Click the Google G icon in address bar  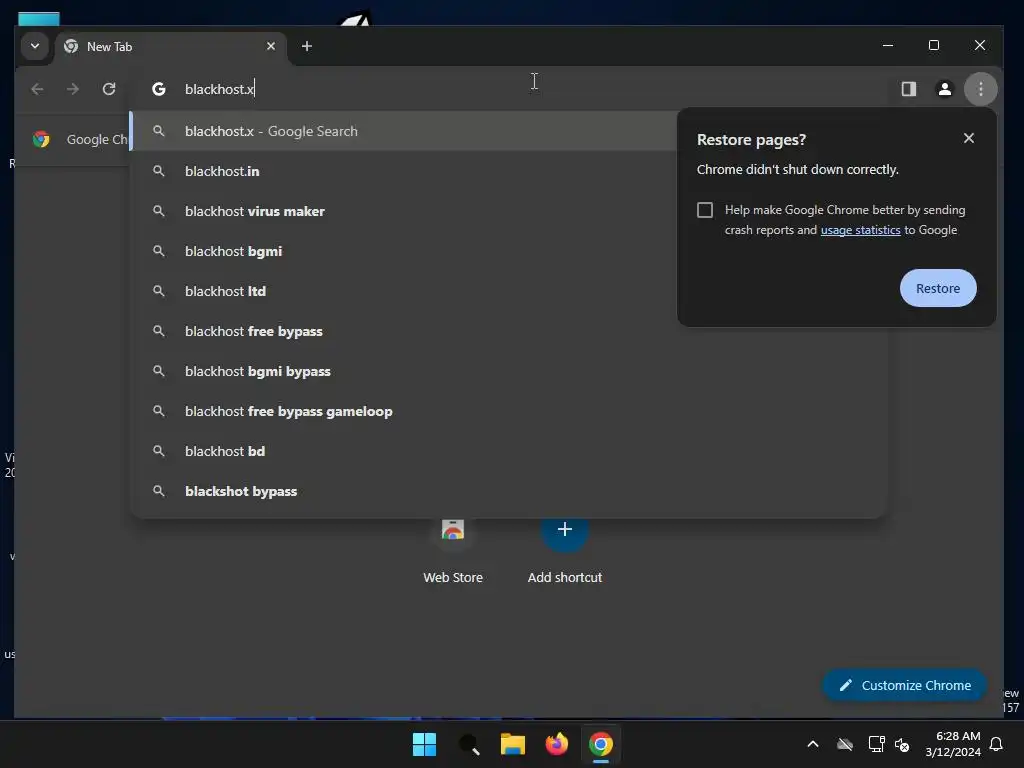point(159,89)
